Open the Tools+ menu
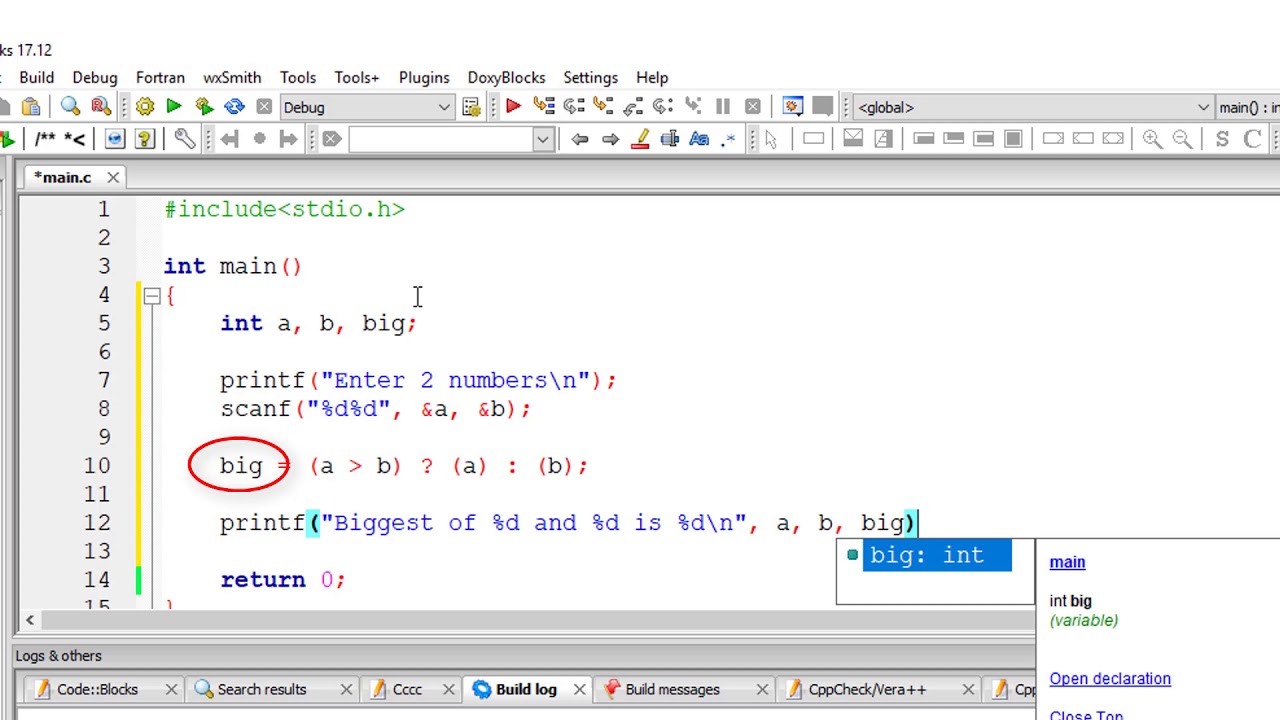1280x720 pixels. tap(357, 77)
